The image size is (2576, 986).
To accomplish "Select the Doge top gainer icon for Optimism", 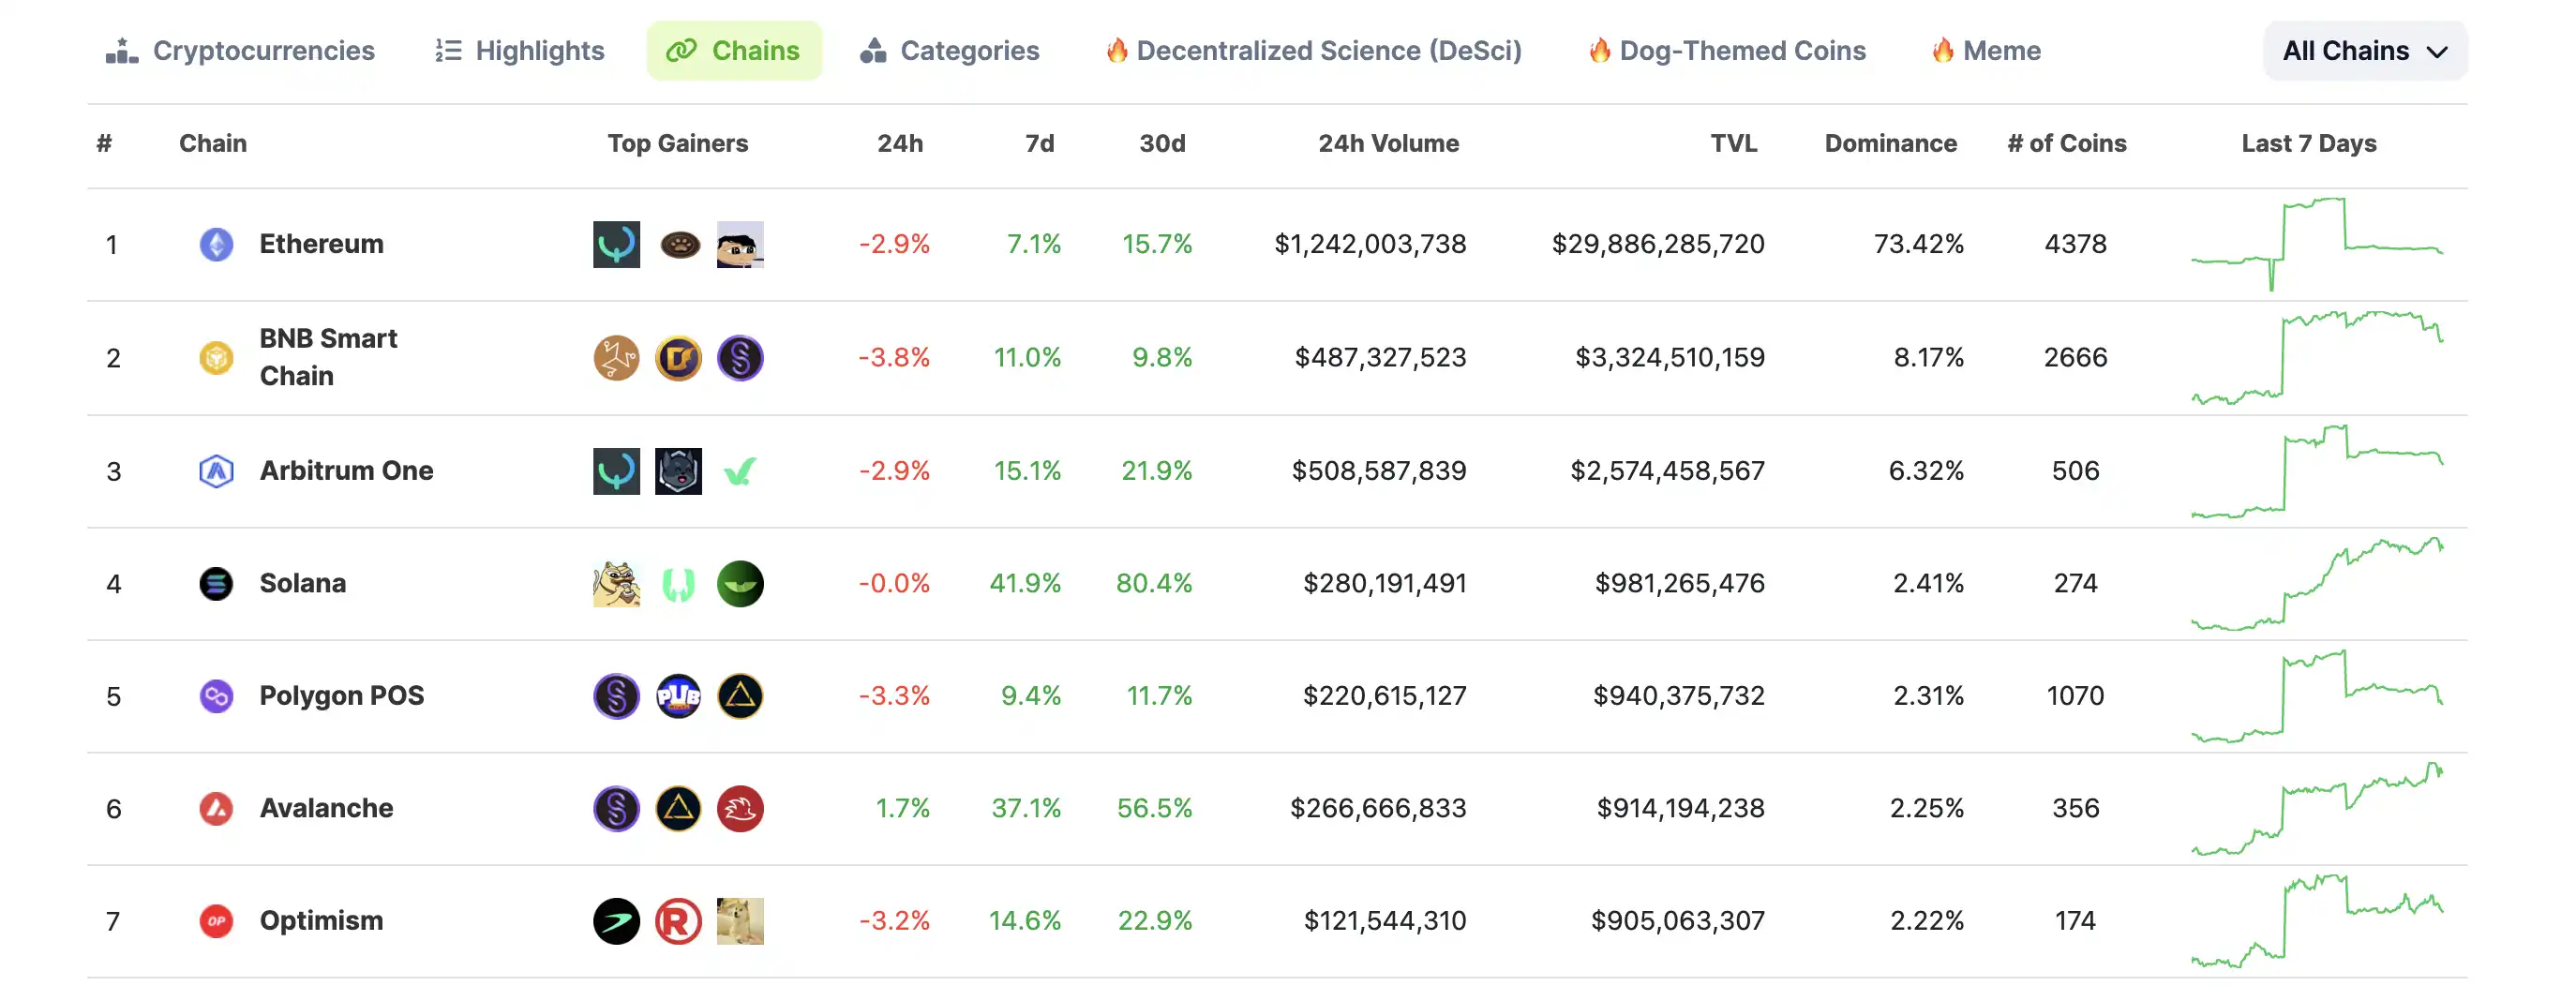I will coord(740,921).
